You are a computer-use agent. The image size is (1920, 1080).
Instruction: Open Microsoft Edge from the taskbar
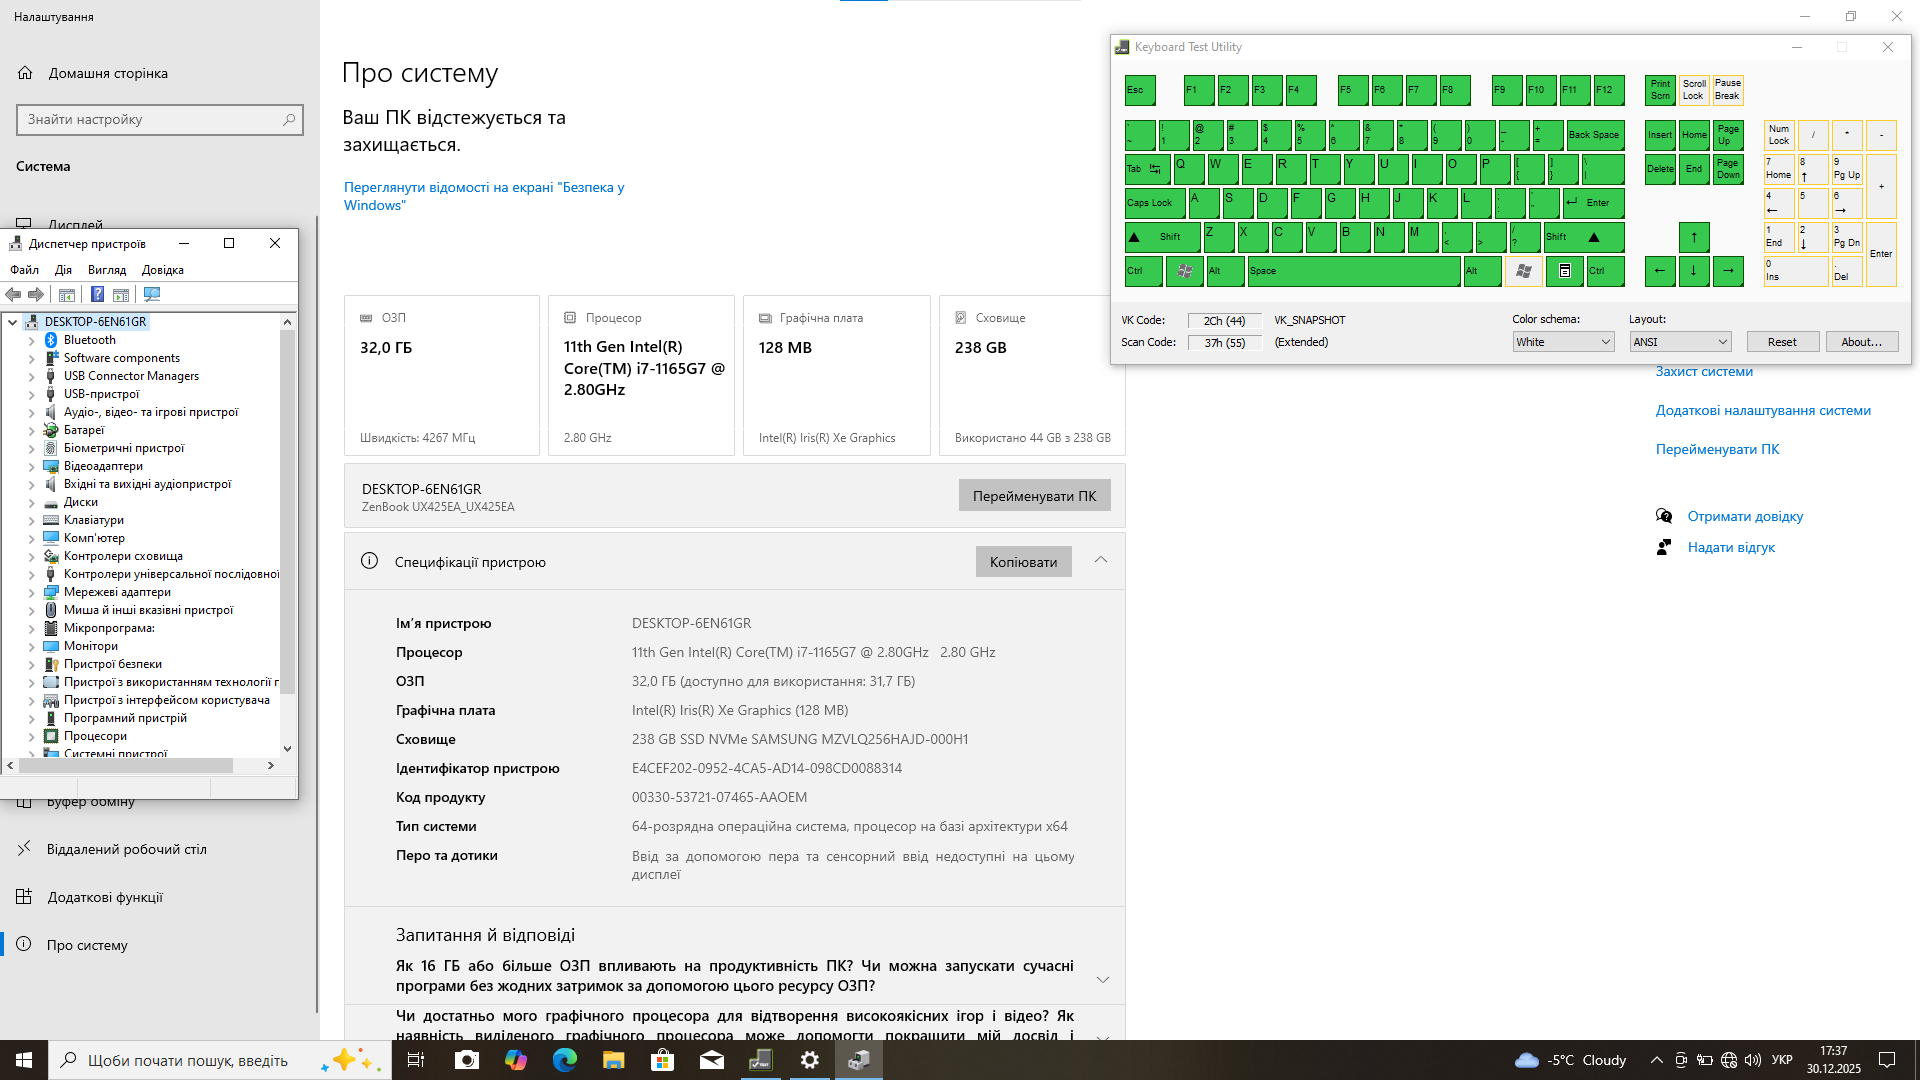pyautogui.click(x=565, y=1060)
